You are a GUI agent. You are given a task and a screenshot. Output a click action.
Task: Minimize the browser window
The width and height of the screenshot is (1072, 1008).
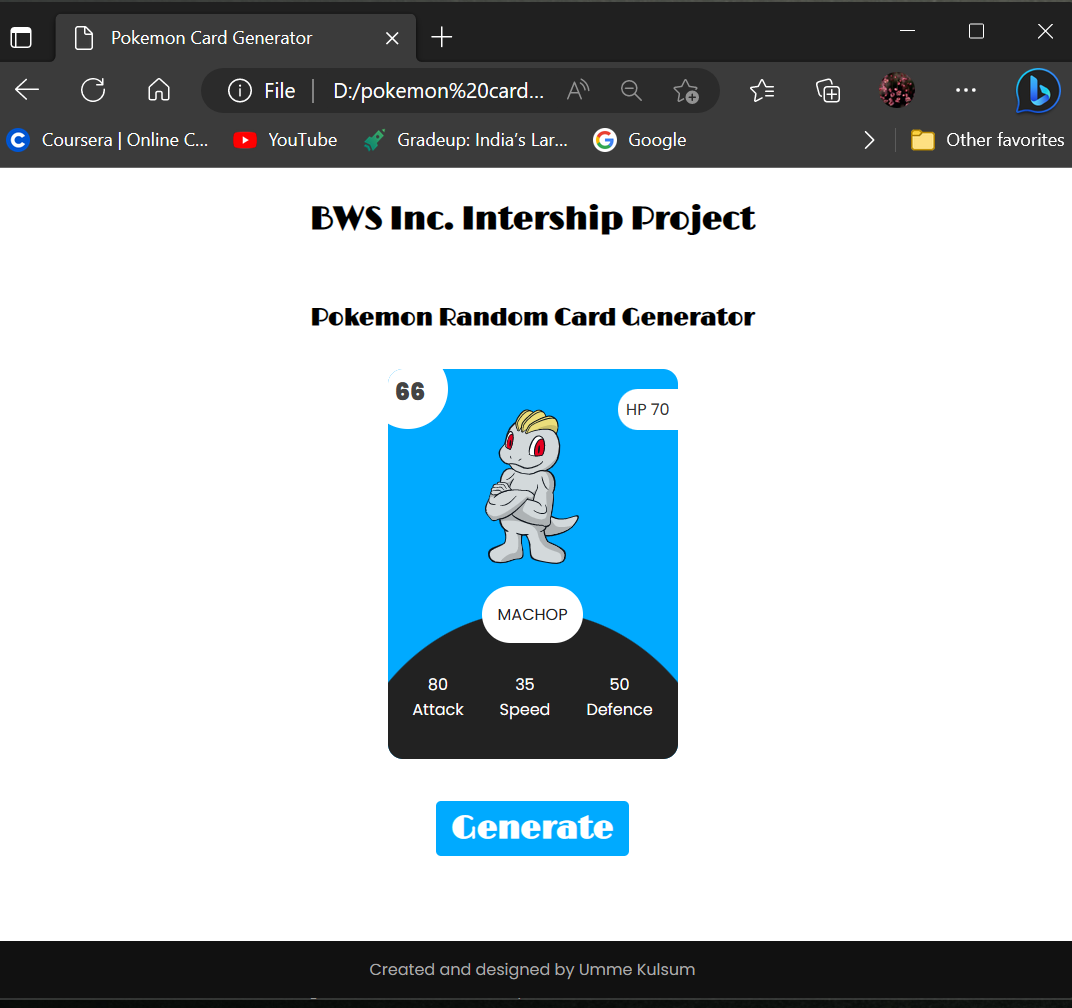(907, 31)
